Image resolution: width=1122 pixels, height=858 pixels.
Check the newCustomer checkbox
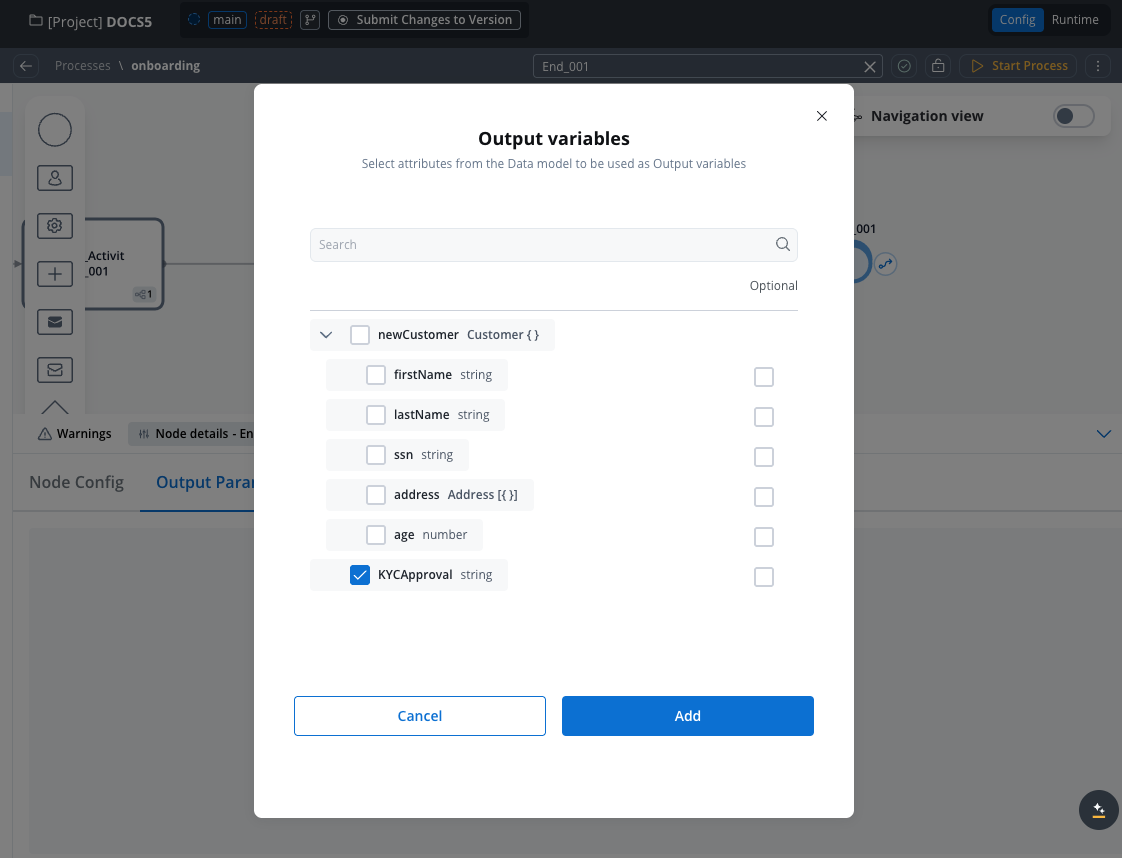click(360, 335)
